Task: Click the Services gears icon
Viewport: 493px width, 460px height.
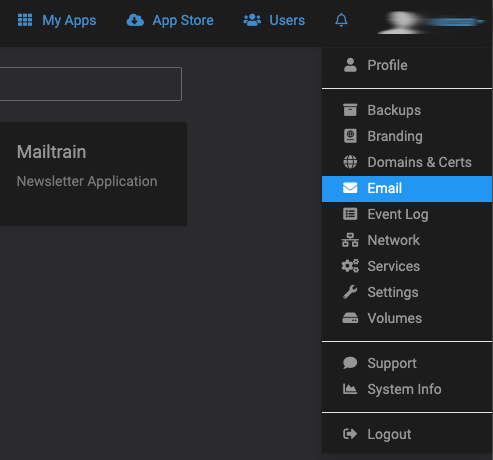Action: pyautogui.click(x=350, y=266)
